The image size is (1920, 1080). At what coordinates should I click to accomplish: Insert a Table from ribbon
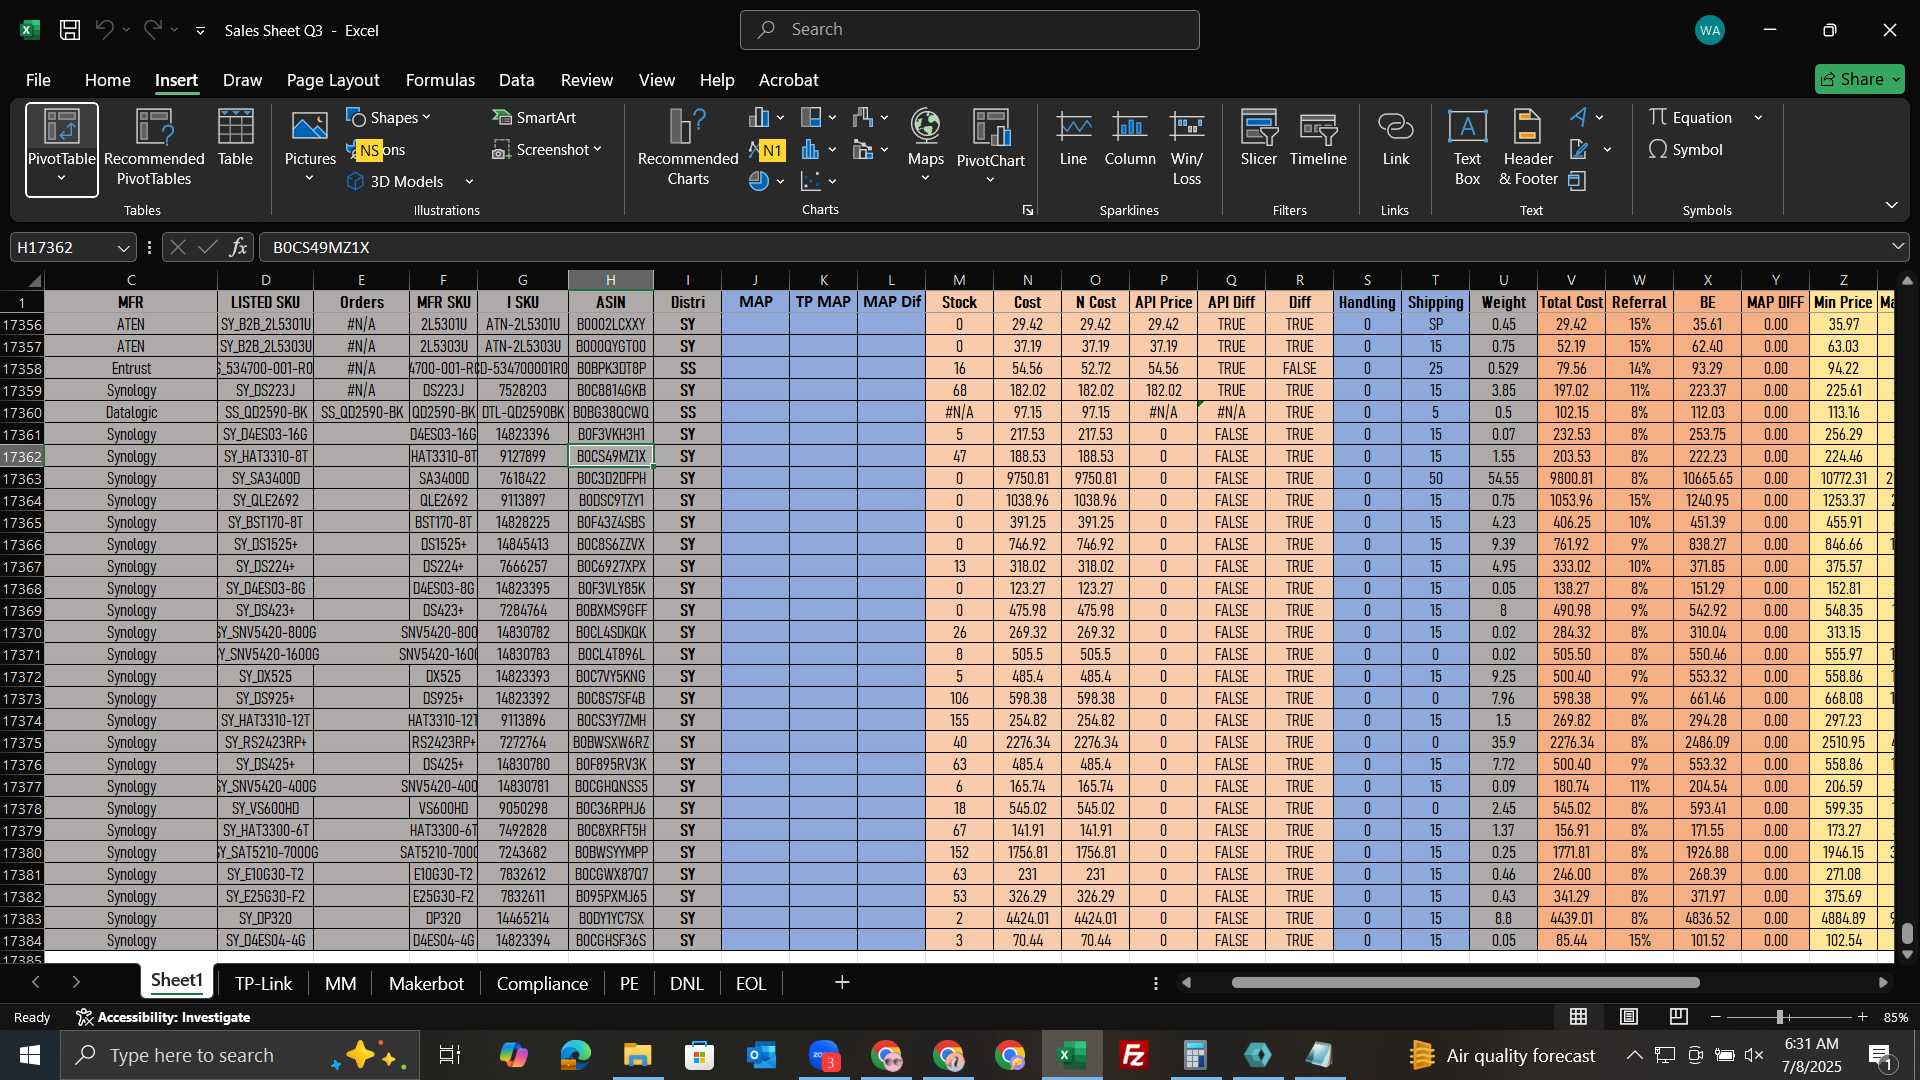235,140
